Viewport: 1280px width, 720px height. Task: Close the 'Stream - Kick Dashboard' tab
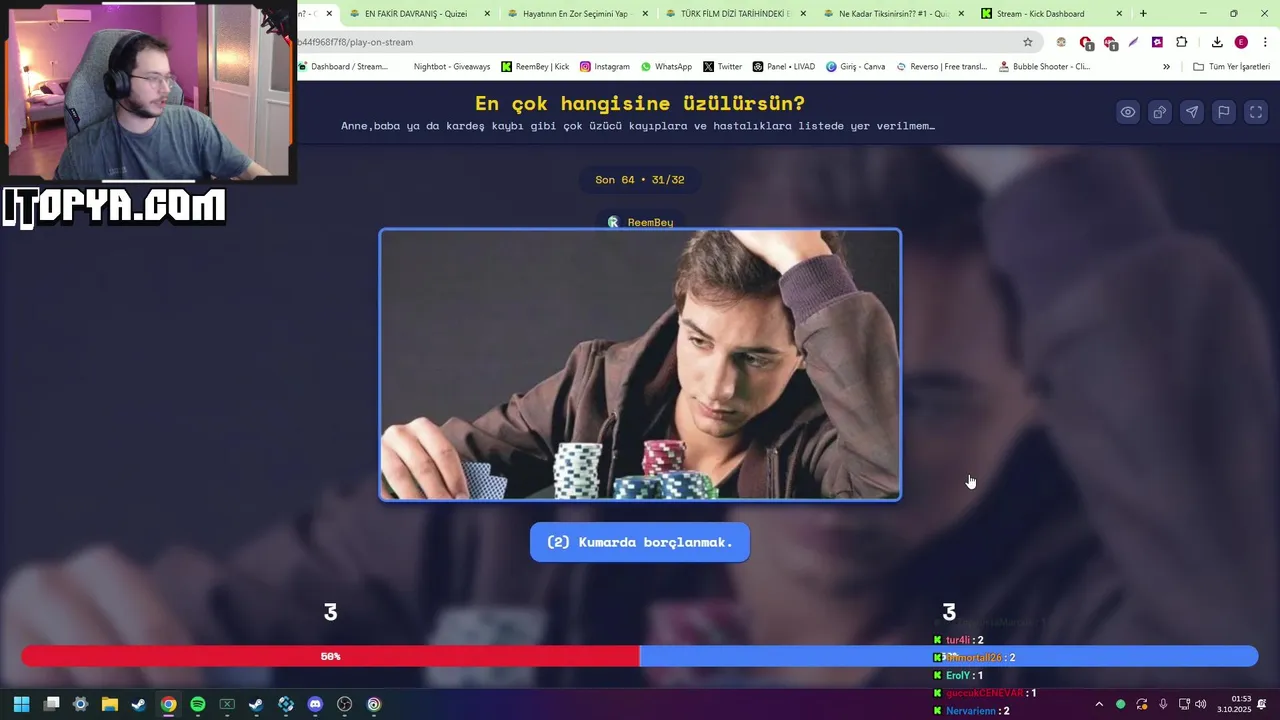click(1119, 14)
